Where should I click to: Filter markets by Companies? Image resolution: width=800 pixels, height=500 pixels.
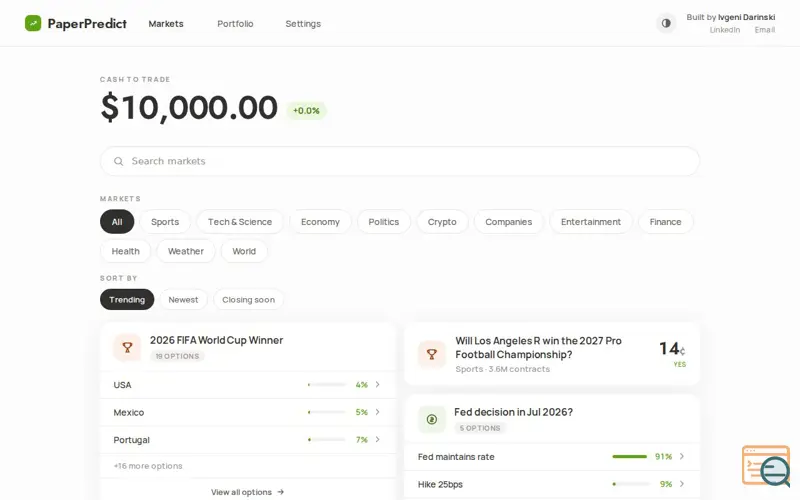509,222
